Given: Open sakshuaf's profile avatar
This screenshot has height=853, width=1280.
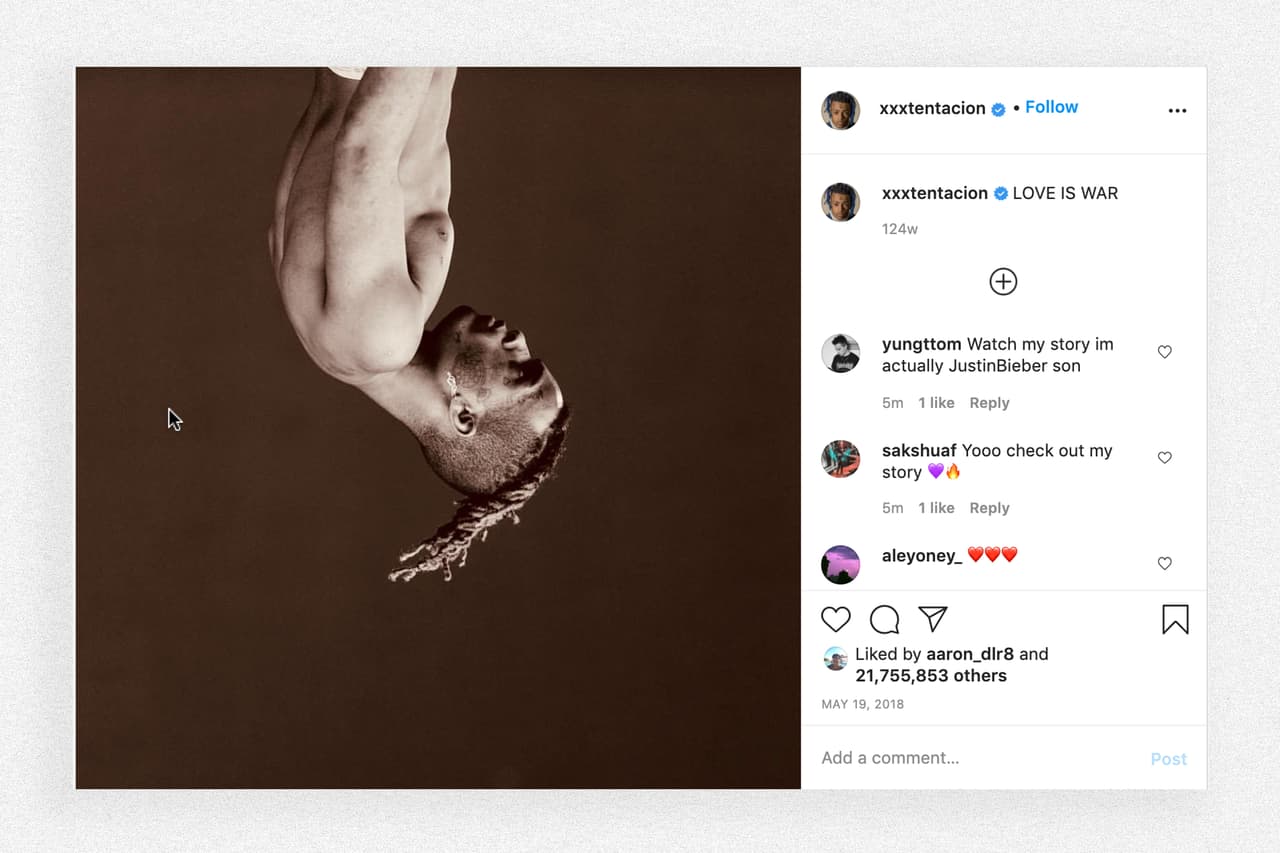Looking at the screenshot, I should [x=840, y=459].
